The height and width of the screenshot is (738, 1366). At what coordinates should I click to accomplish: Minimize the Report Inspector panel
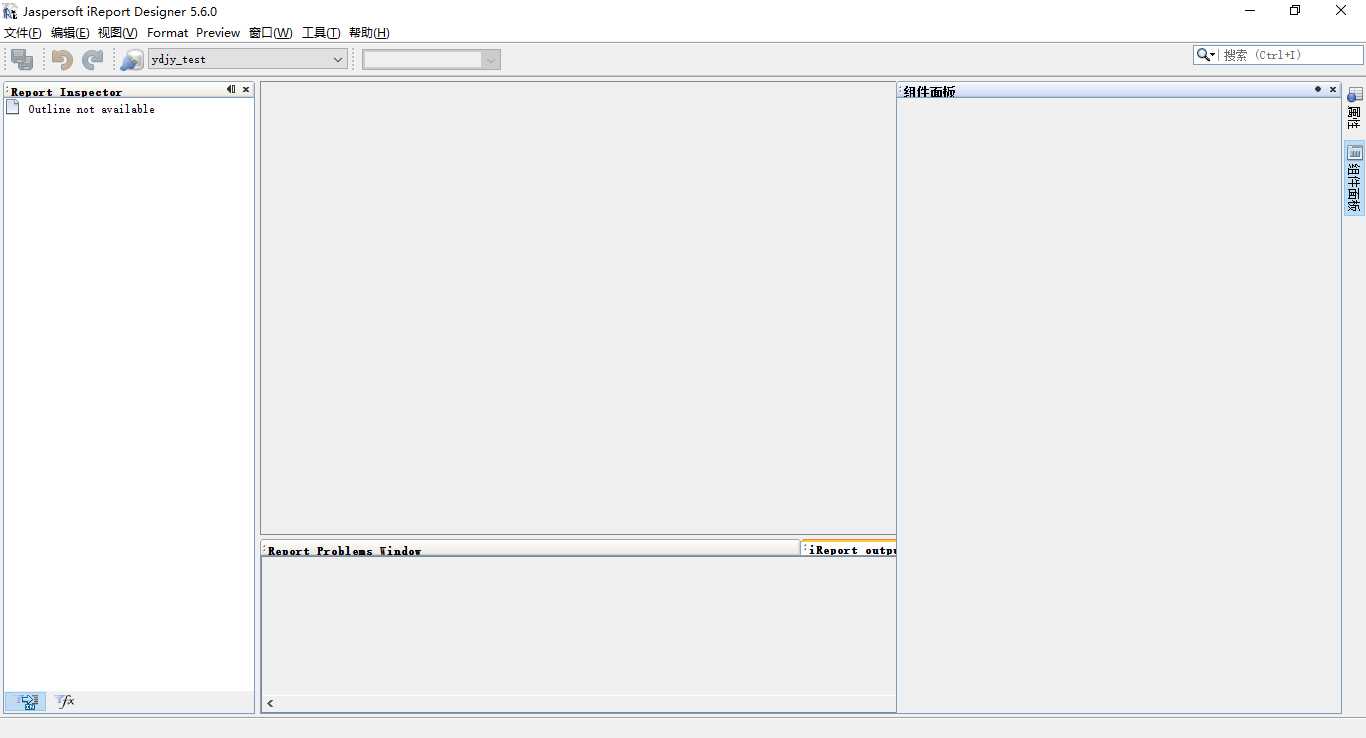tap(231, 89)
